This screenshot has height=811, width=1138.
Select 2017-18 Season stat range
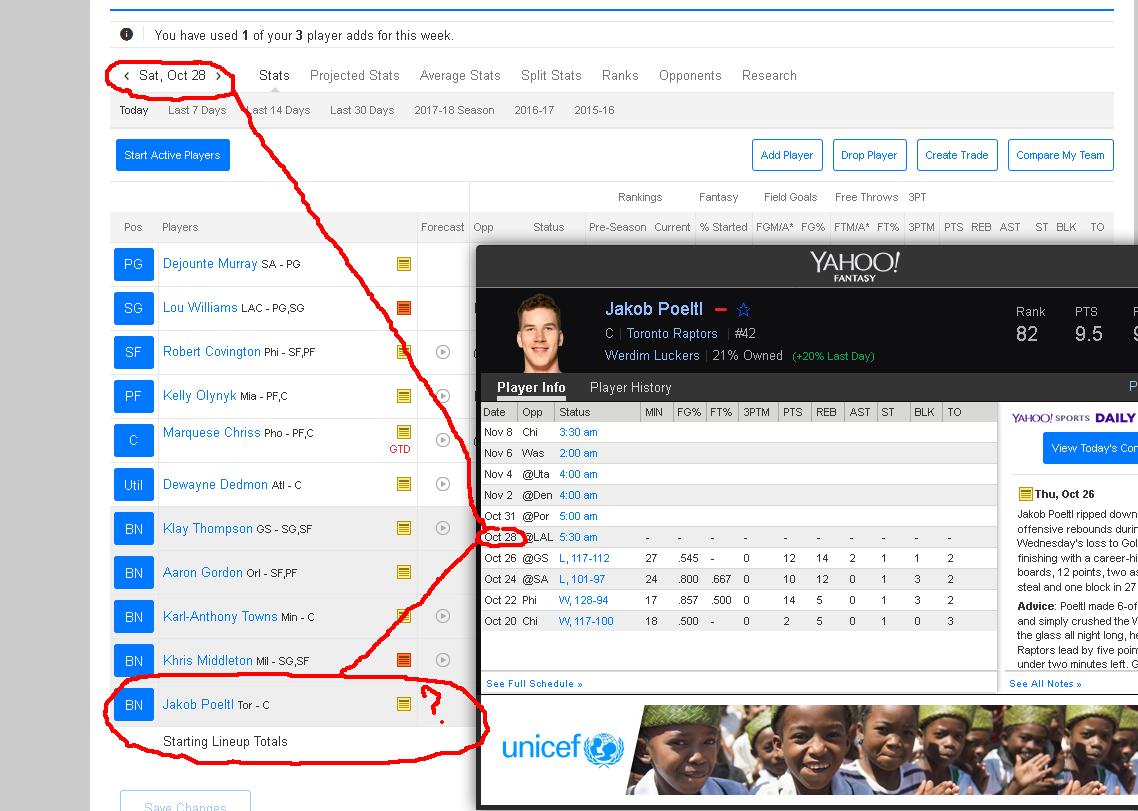pos(454,110)
